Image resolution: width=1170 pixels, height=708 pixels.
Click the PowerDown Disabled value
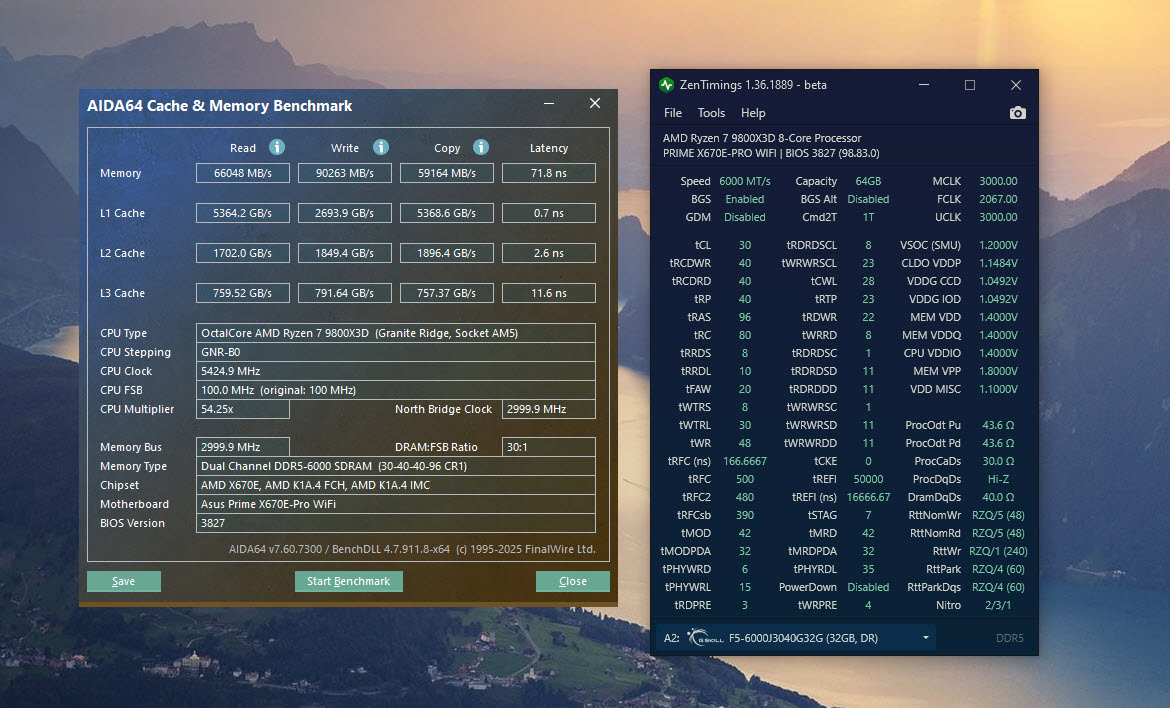(868, 587)
